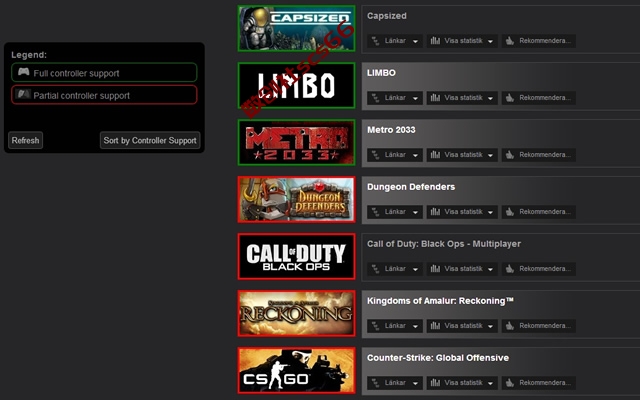Open the Dungeon Defenders game thumbnail
Image resolution: width=640 pixels, height=400 pixels.
[296, 199]
